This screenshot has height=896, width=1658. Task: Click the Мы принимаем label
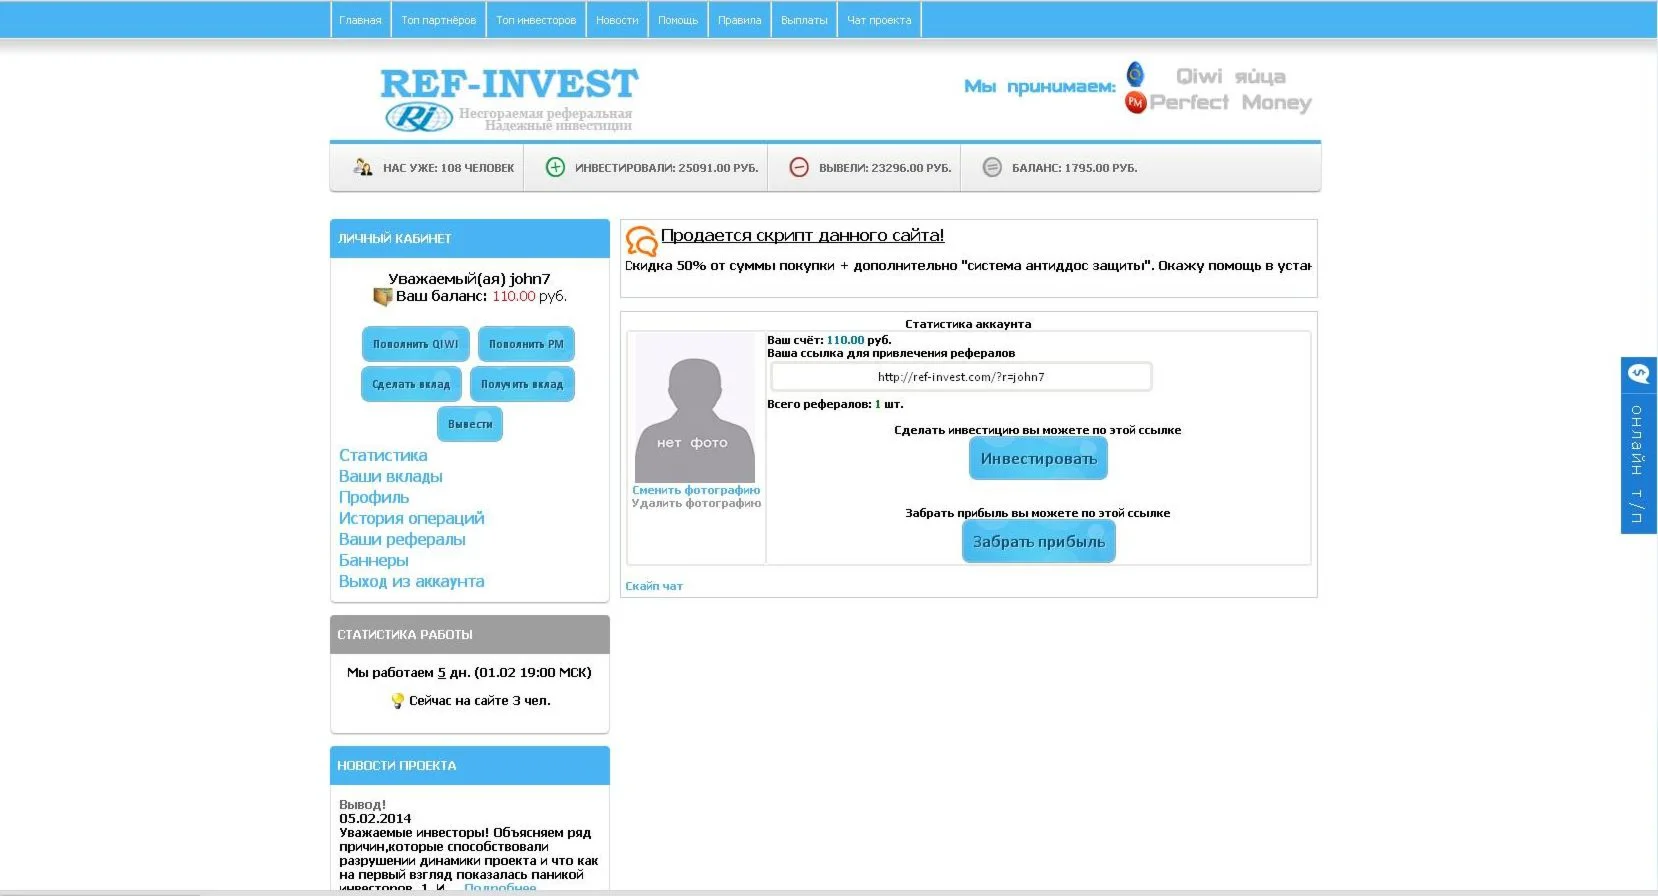[1040, 86]
